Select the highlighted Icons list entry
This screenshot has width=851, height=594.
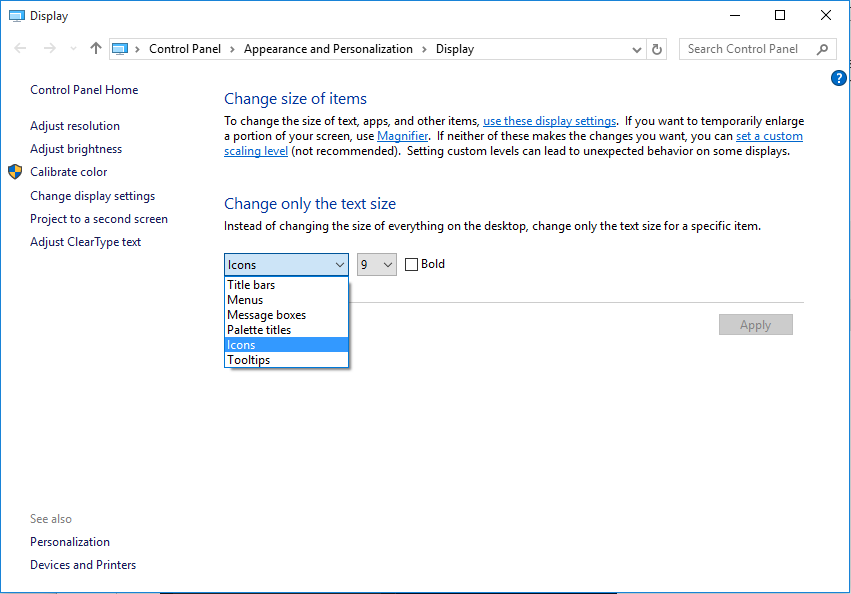[x=286, y=345]
